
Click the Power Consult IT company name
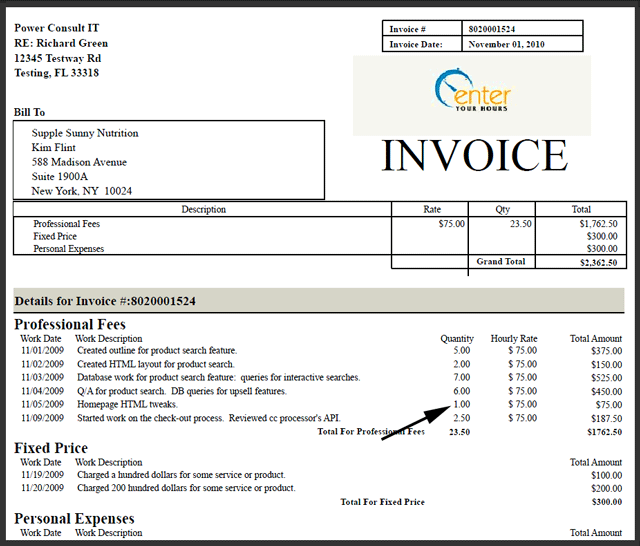point(57,28)
